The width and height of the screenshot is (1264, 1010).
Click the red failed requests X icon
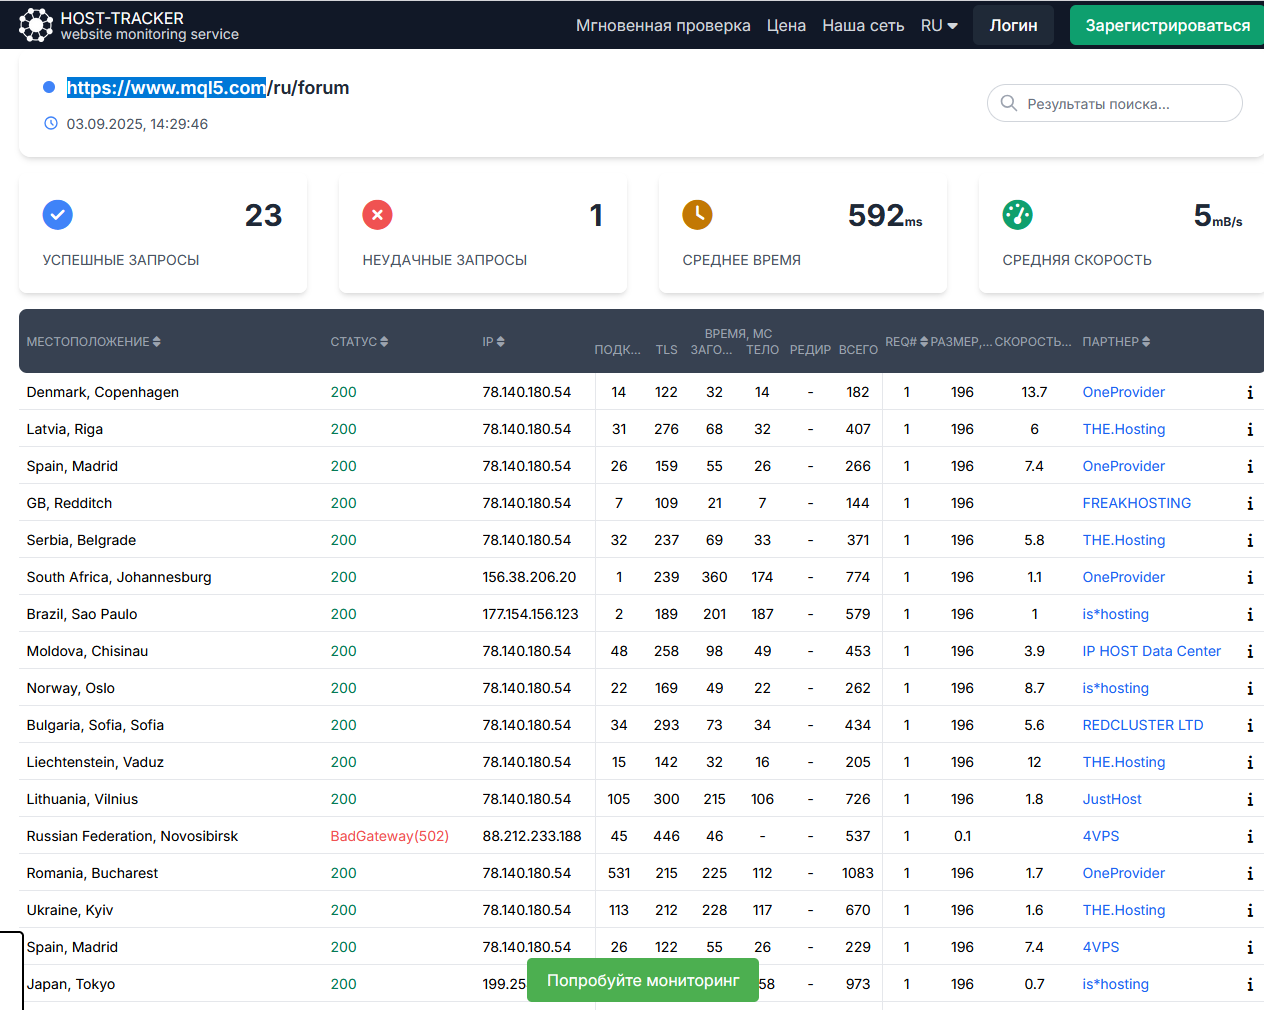[377, 214]
